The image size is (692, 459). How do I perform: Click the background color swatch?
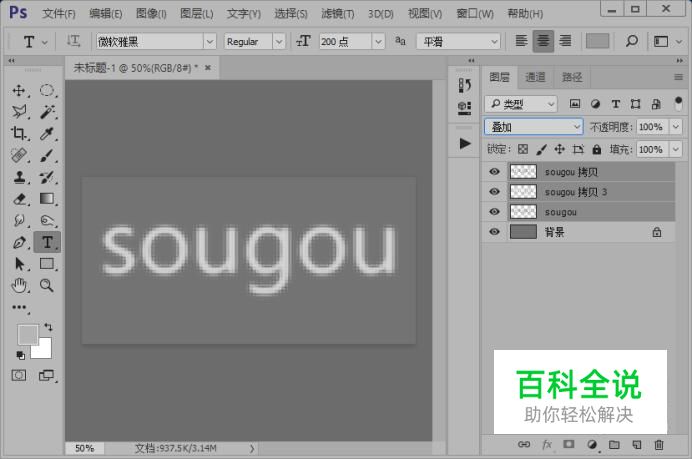click(x=44, y=351)
